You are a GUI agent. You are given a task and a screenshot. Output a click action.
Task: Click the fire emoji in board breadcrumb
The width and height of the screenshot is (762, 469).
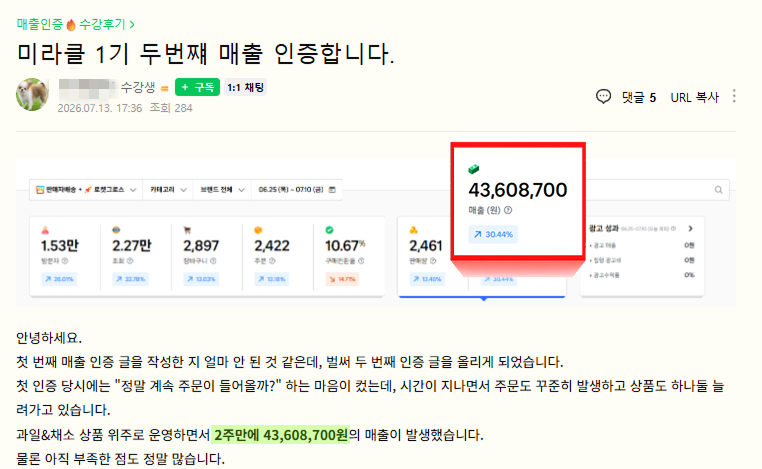(x=71, y=24)
